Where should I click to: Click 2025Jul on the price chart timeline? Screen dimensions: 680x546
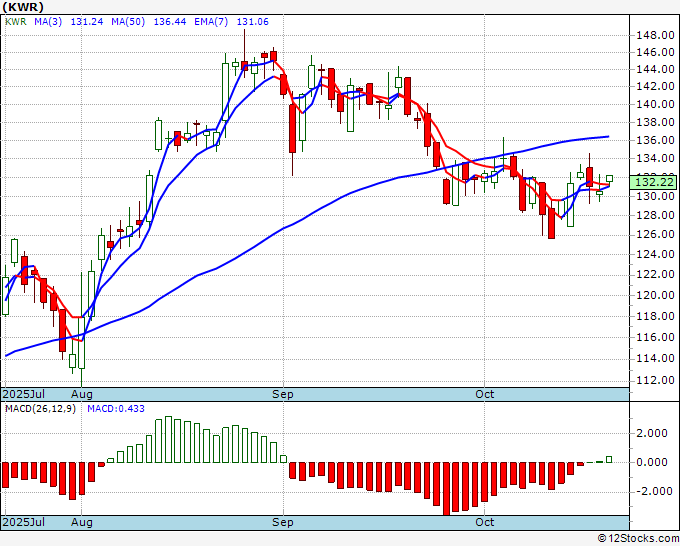tap(23, 394)
